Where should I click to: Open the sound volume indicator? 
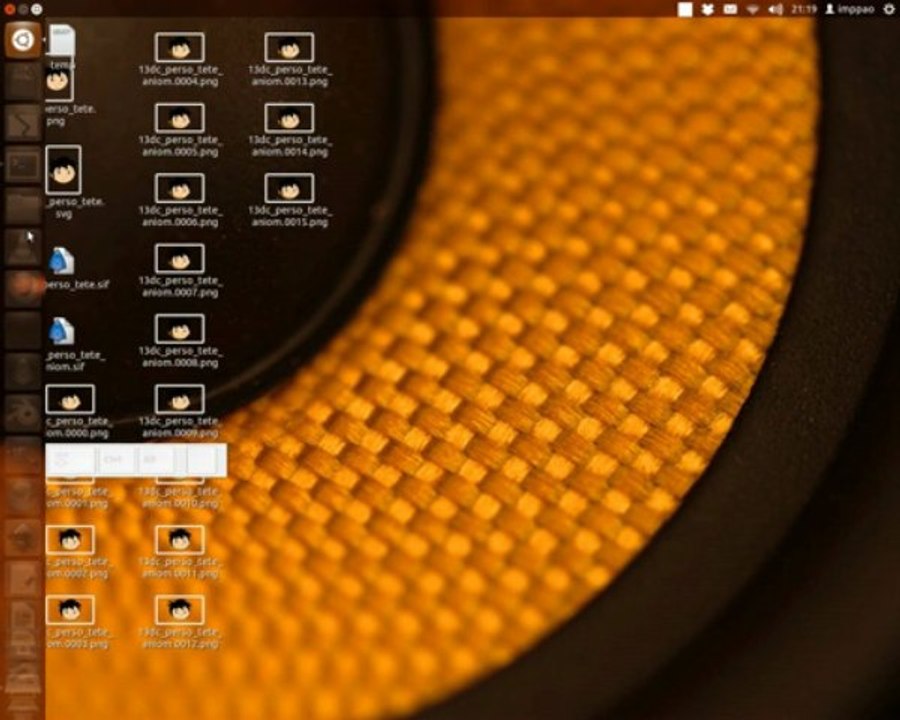click(775, 9)
